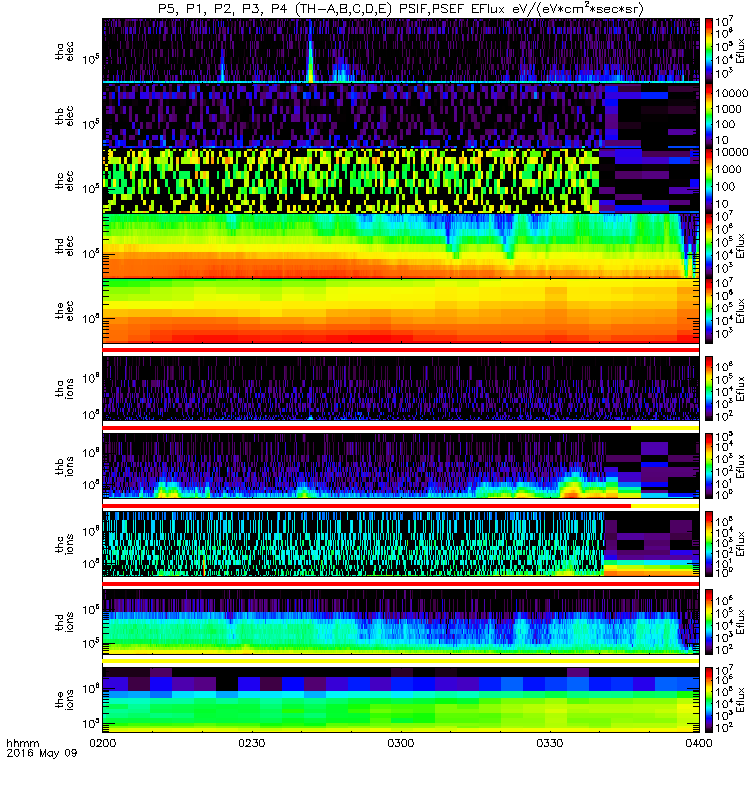This screenshot has width=750, height=800.
Task: Click the color bar beside the 'the elec' panel
Action: pos(709,311)
